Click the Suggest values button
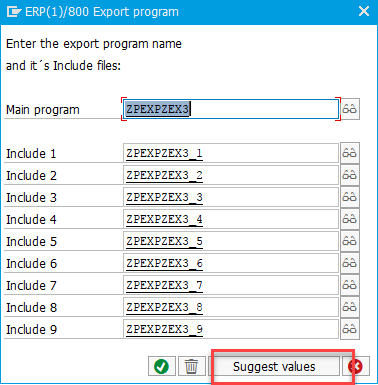Image resolution: width=378 pixels, height=385 pixels. coord(274,366)
